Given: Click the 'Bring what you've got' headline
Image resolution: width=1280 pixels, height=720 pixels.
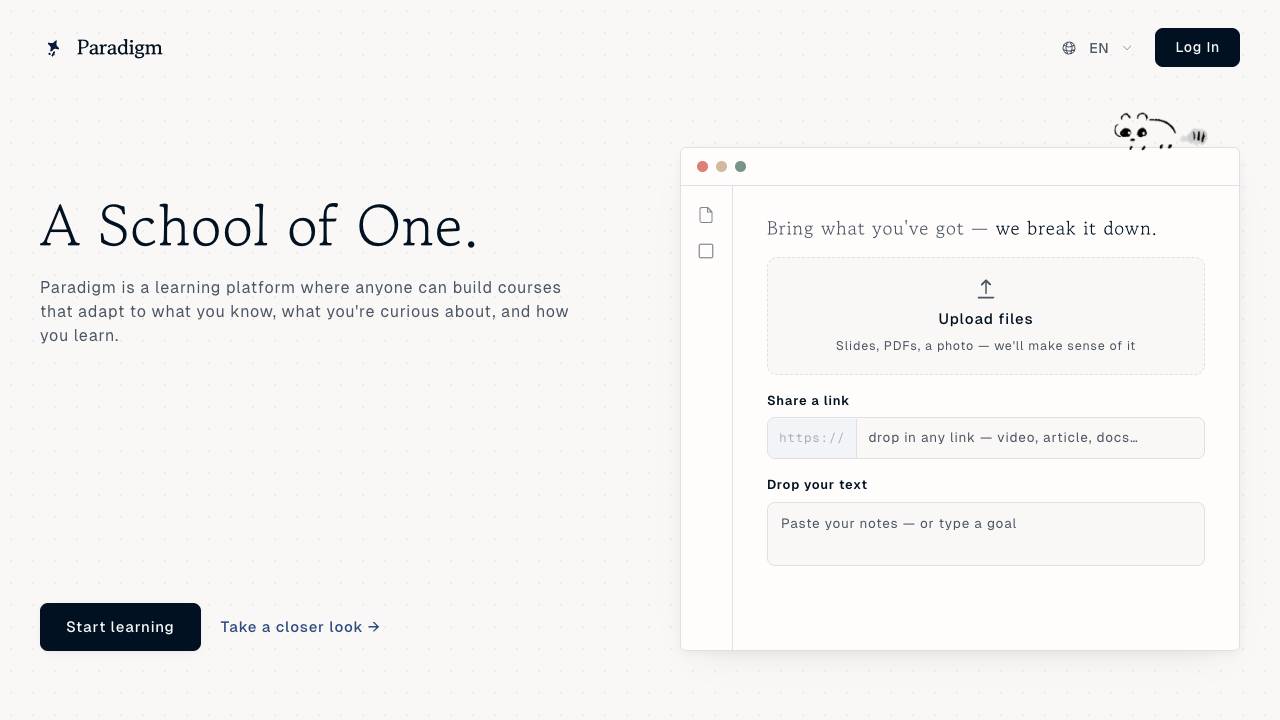Looking at the screenshot, I should 962,229.
